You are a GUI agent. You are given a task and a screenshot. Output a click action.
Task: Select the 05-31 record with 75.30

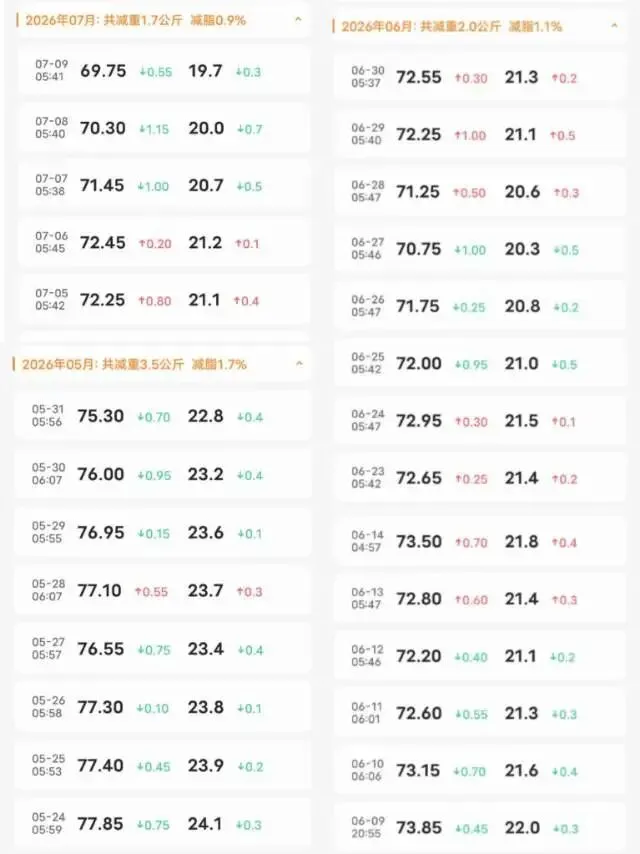(x=162, y=416)
